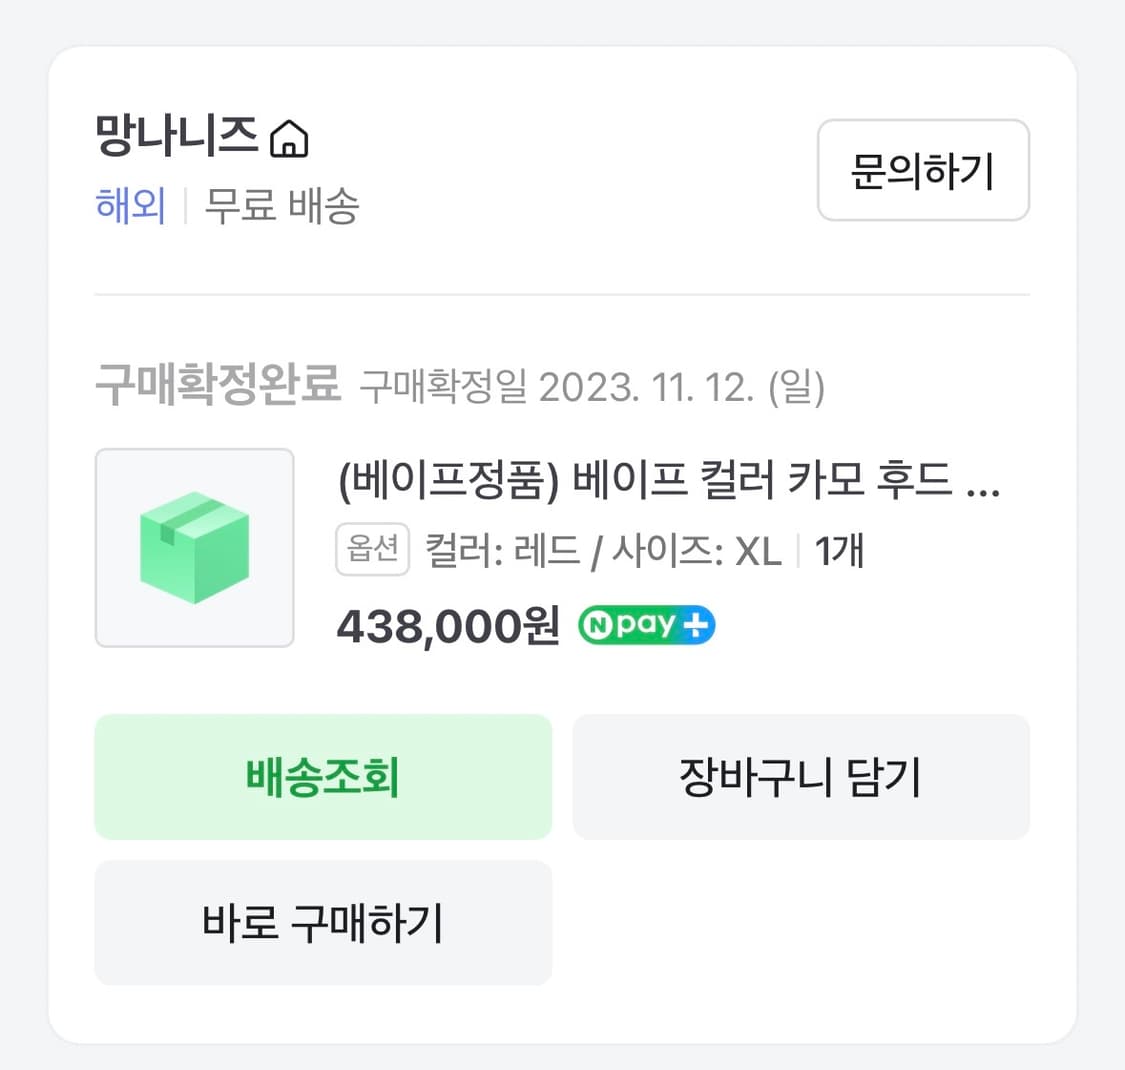Click the 배송조회 shipment tracking button
This screenshot has height=1070, width=1125.
[x=322, y=776]
